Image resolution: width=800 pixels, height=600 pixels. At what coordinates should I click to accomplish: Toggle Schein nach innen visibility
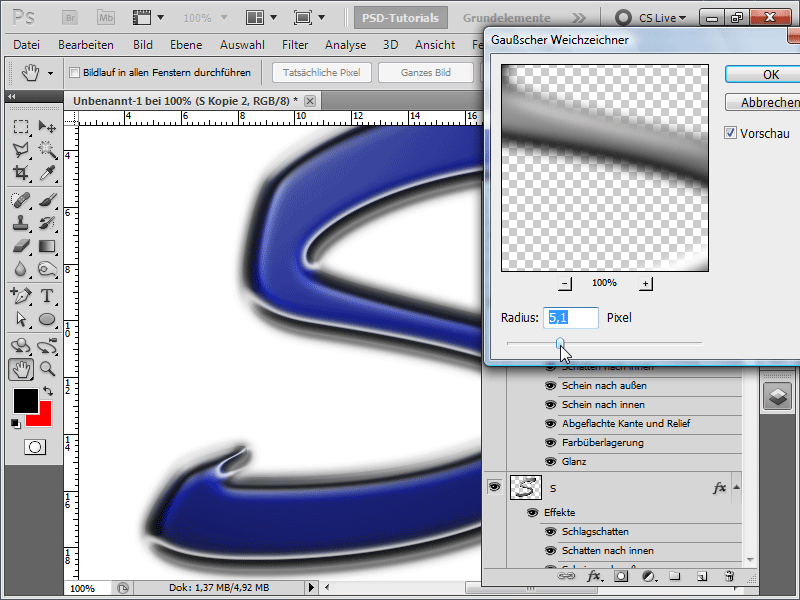click(x=550, y=405)
